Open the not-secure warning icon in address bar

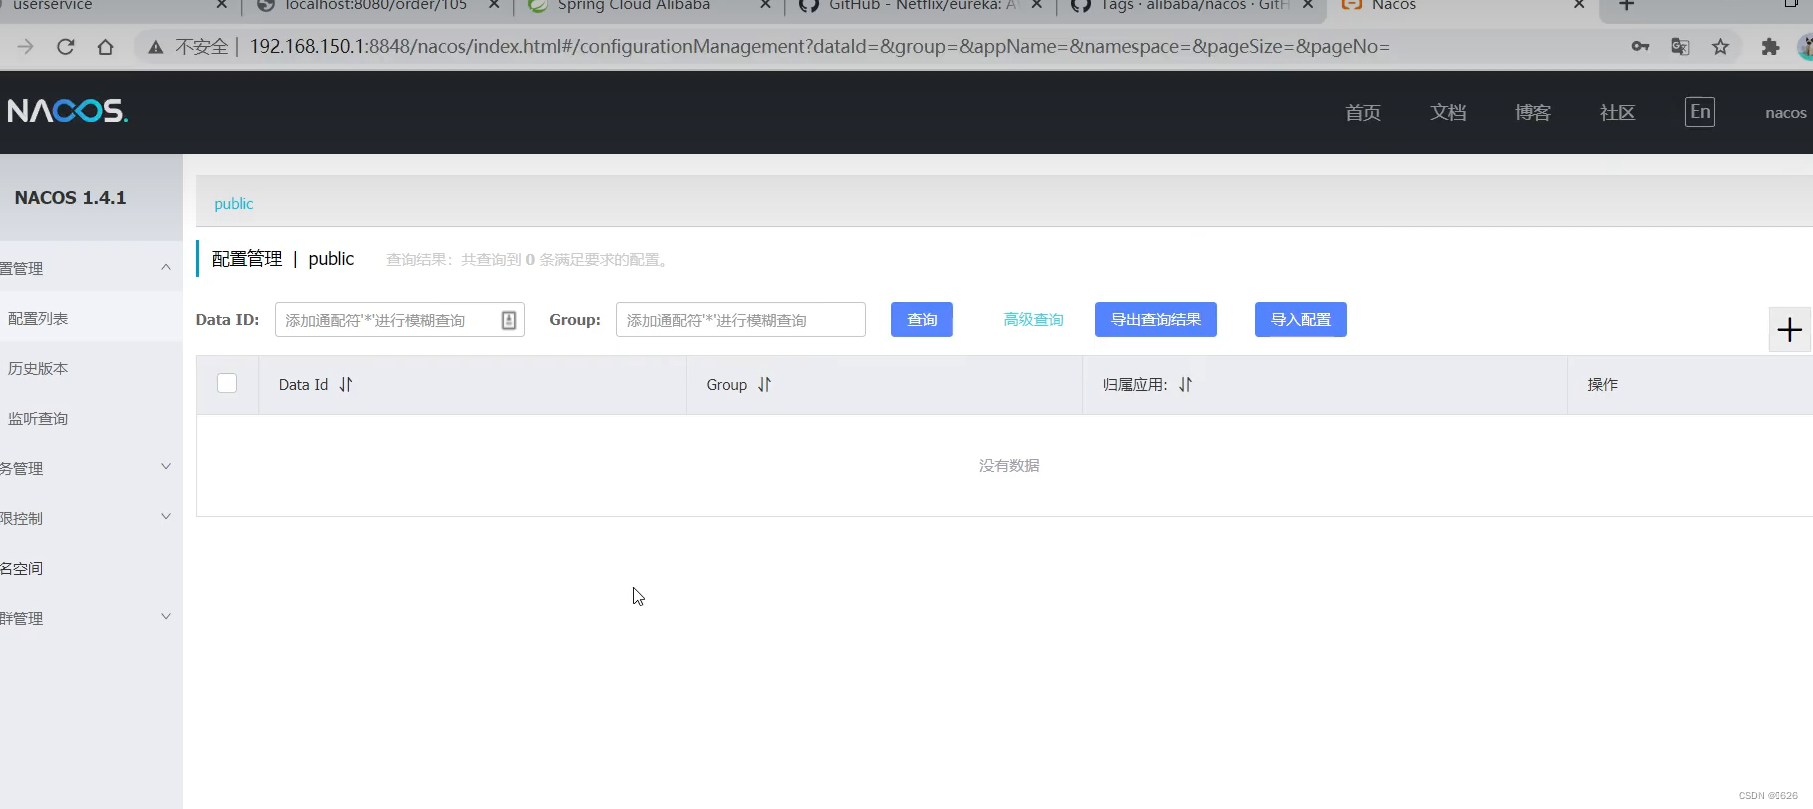[156, 47]
